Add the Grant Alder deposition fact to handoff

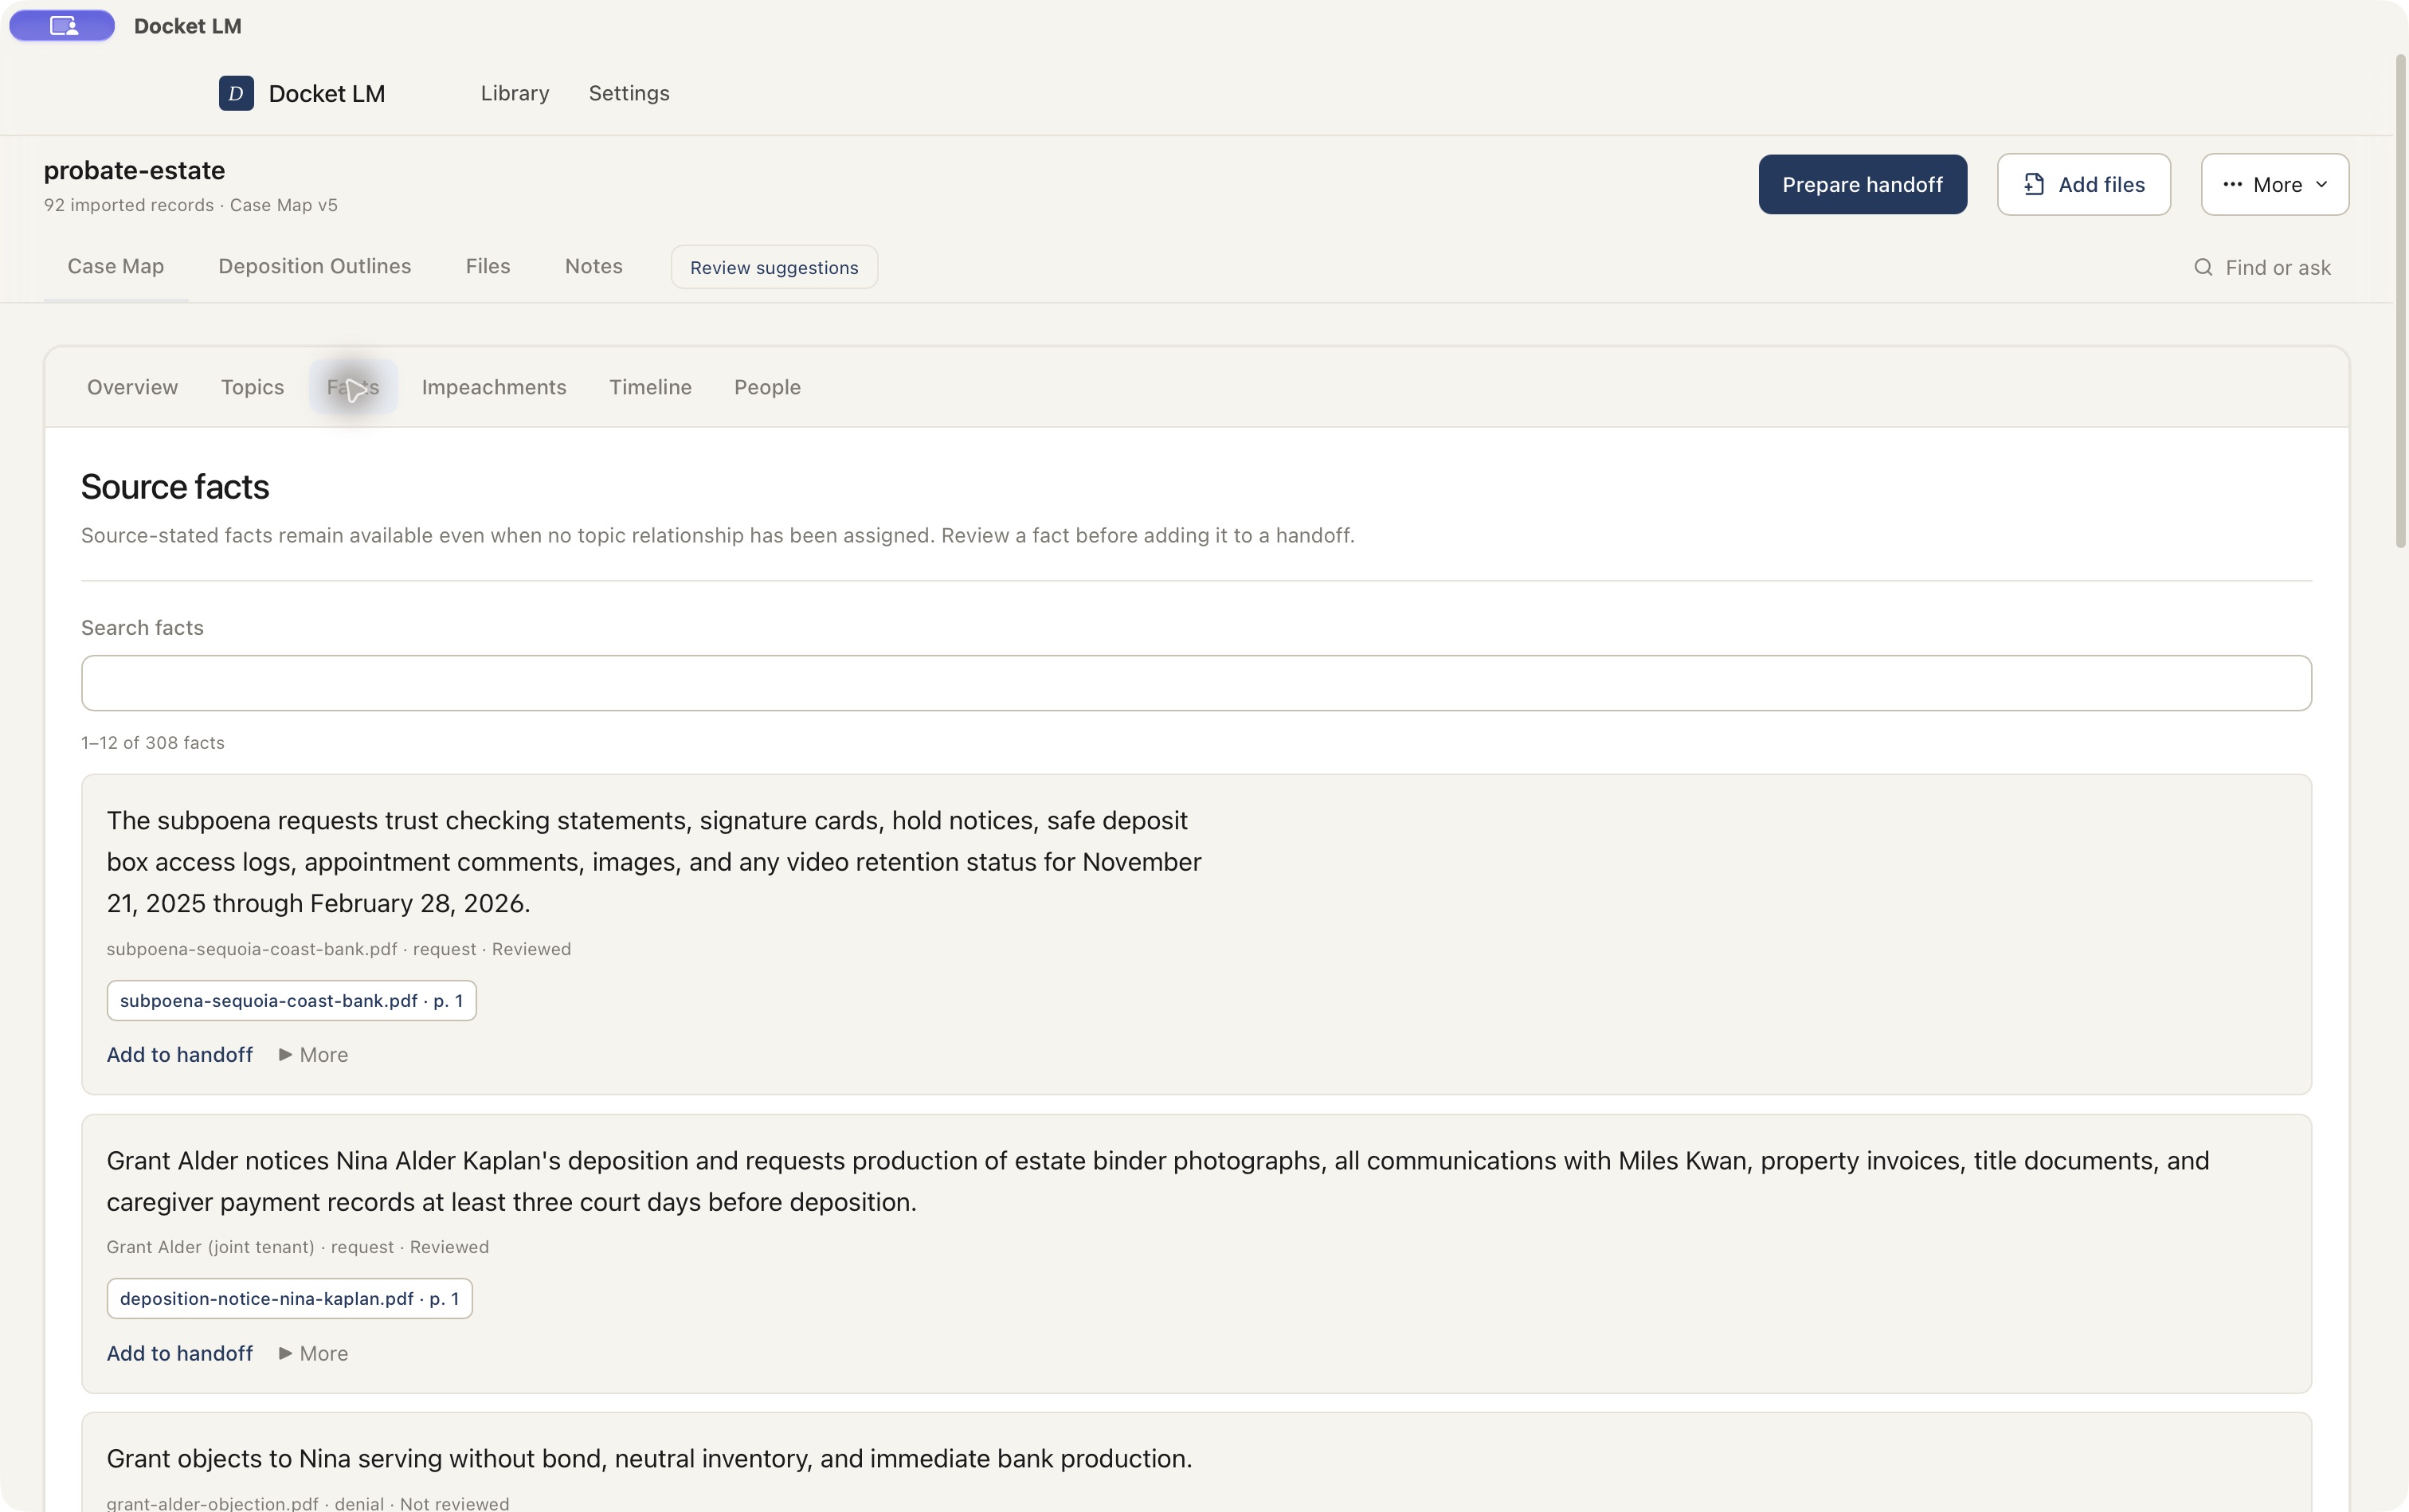click(x=180, y=1353)
